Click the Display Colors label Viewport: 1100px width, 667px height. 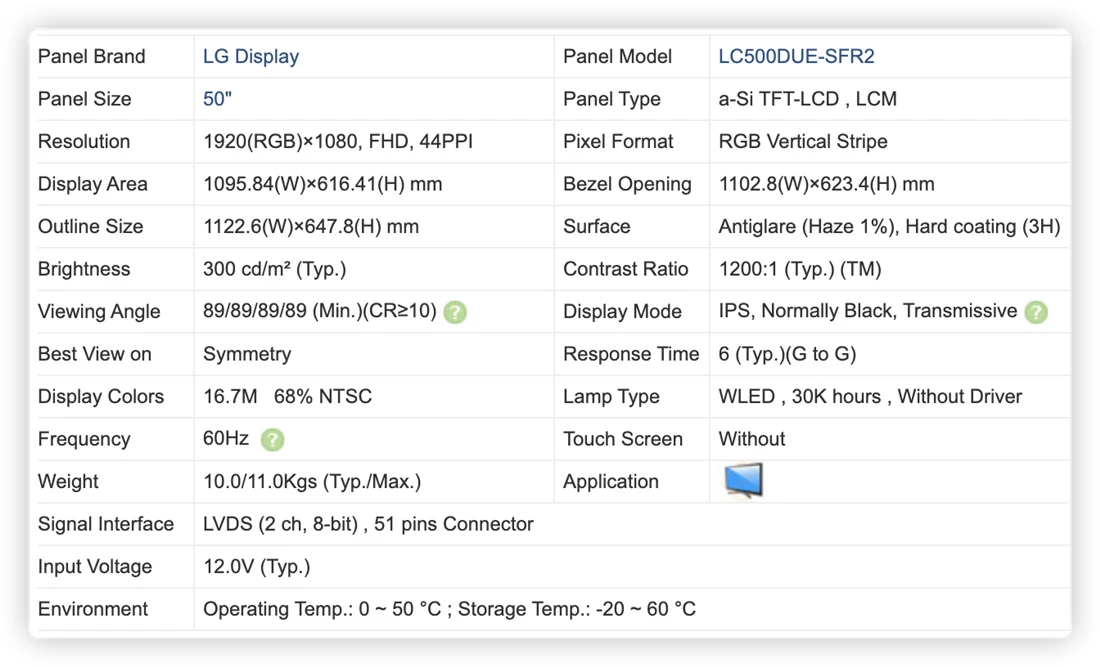click(x=101, y=397)
